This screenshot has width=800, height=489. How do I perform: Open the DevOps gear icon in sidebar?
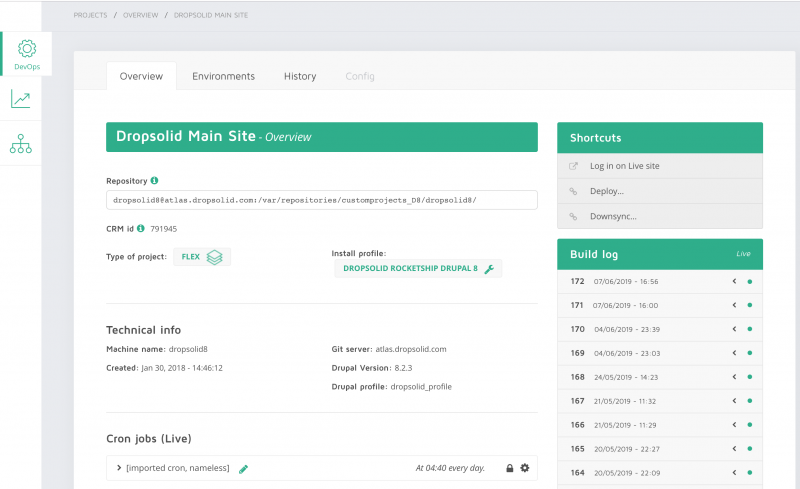click(27, 48)
